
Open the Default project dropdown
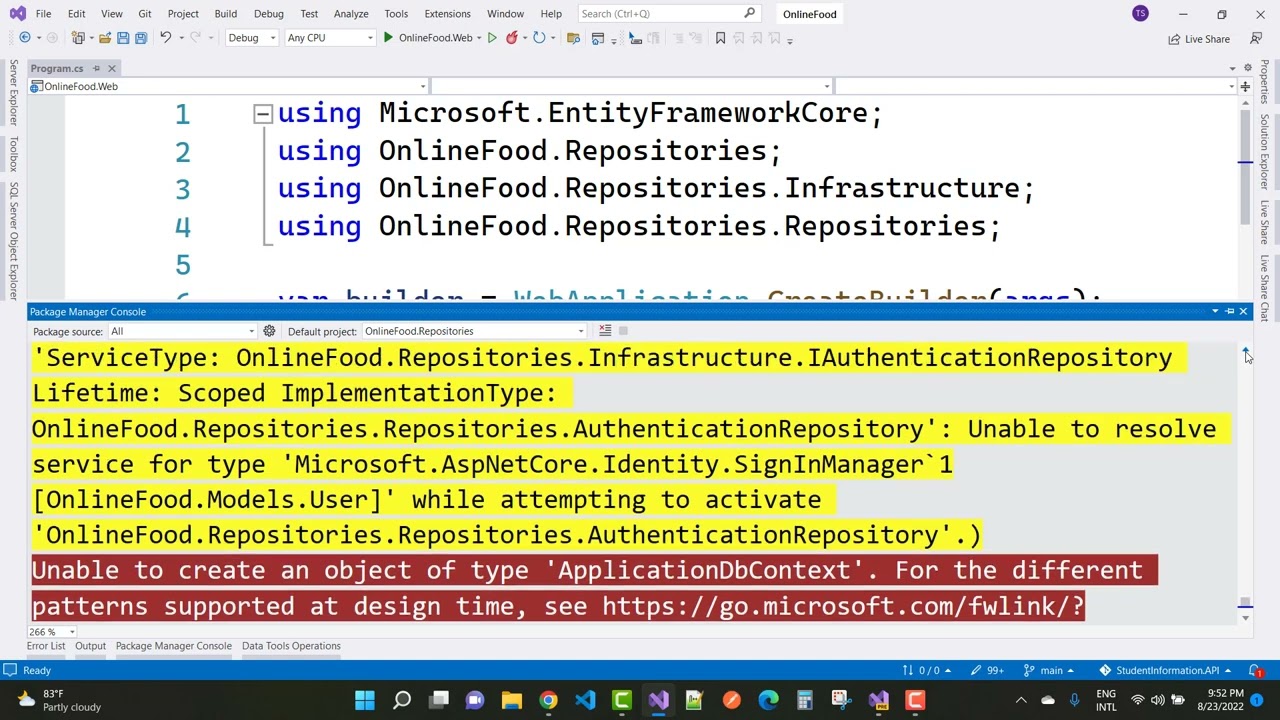[x=475, y=331]
